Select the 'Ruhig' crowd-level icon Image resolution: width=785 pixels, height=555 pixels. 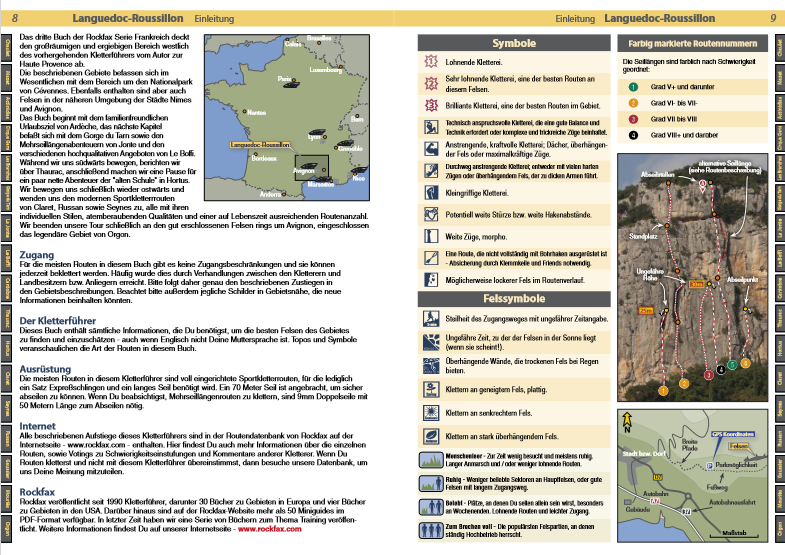coord(431,483)
